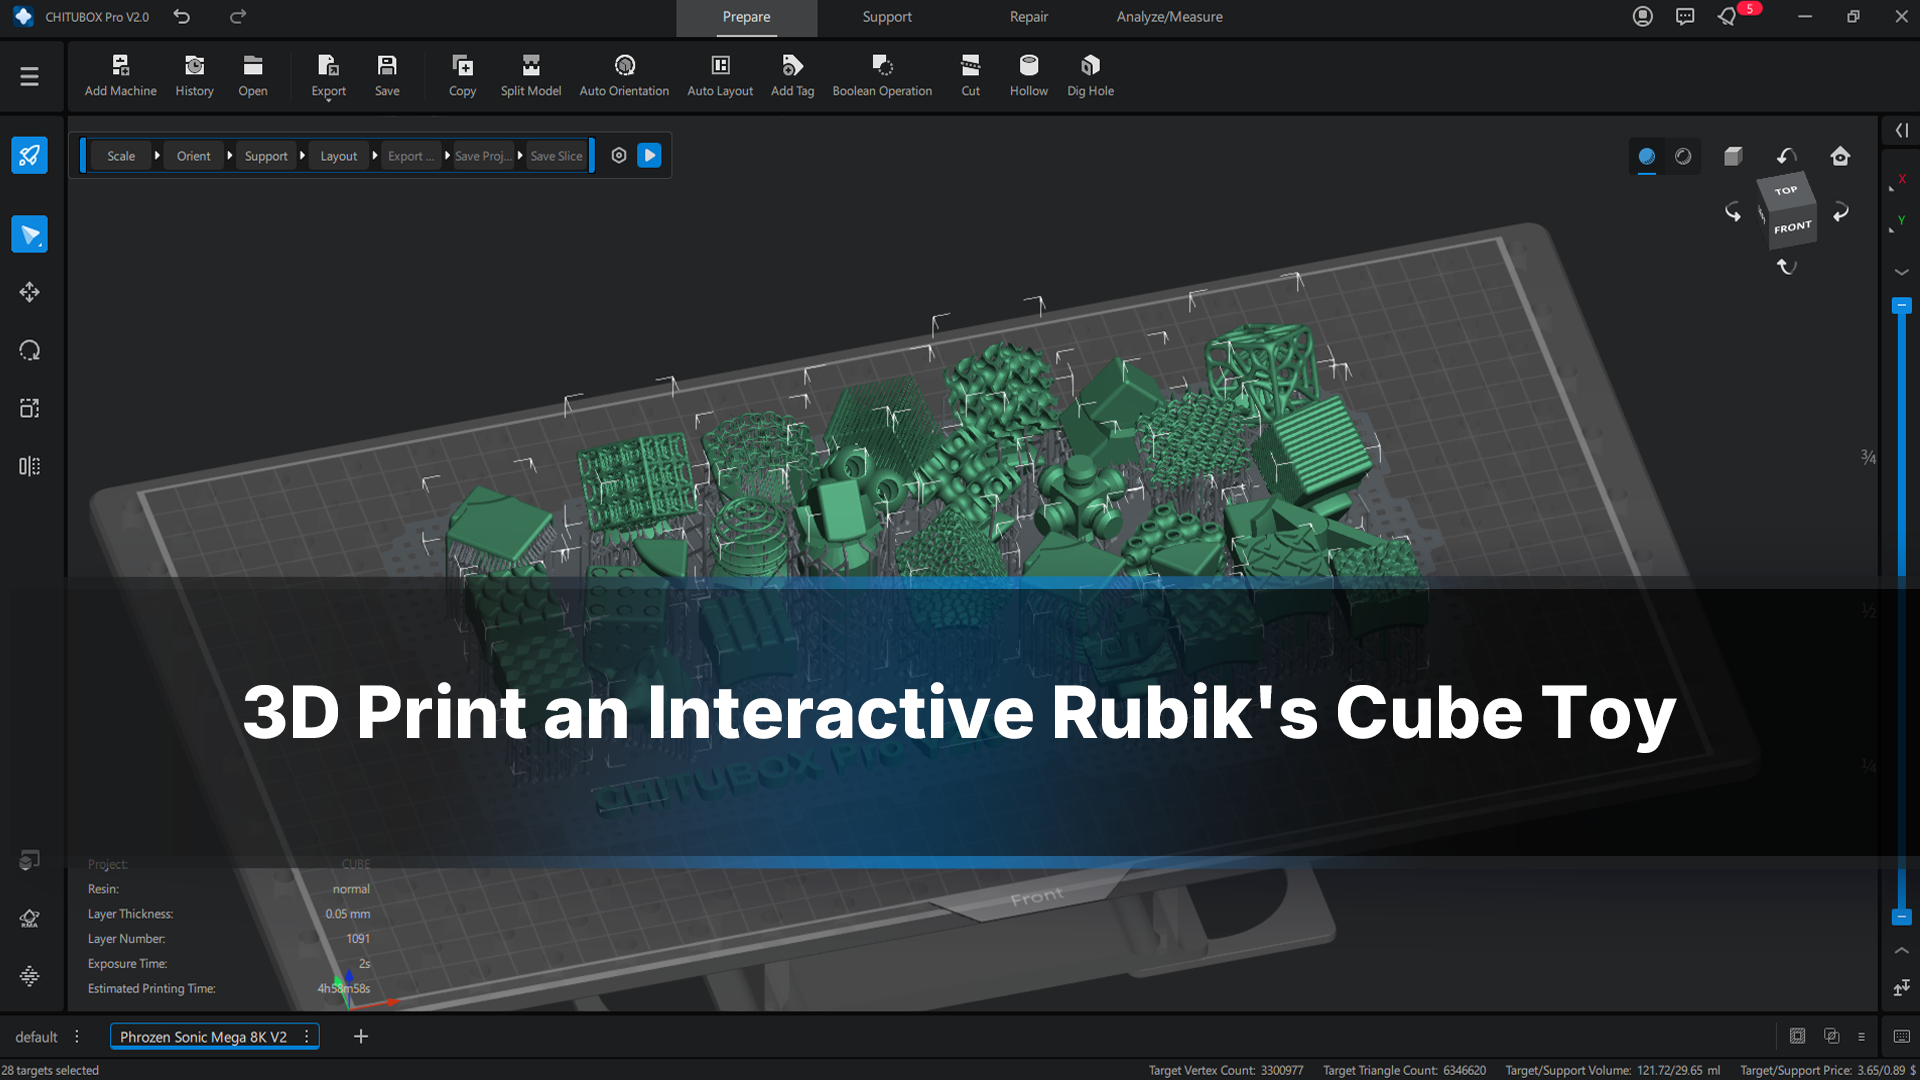This screenshot has height=1080, width=1920.
Task: Click the Redo arrow in title bar
Action: [238, 16]
